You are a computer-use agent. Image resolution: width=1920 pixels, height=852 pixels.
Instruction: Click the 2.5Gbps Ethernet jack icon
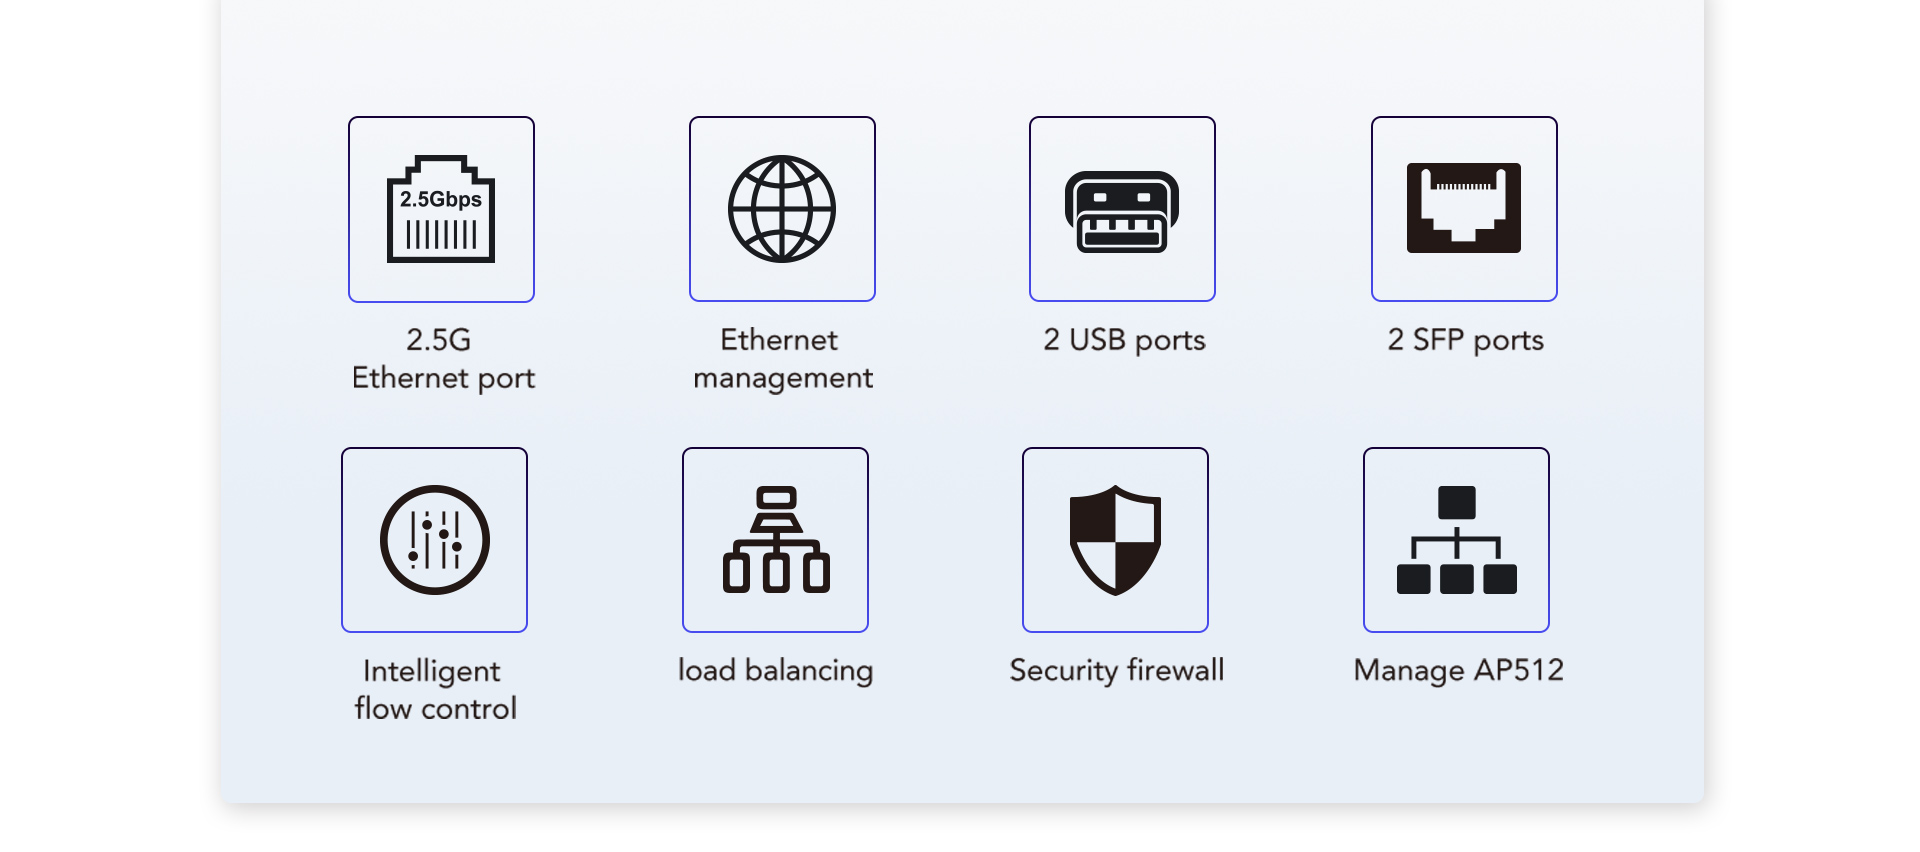point(441,209)
